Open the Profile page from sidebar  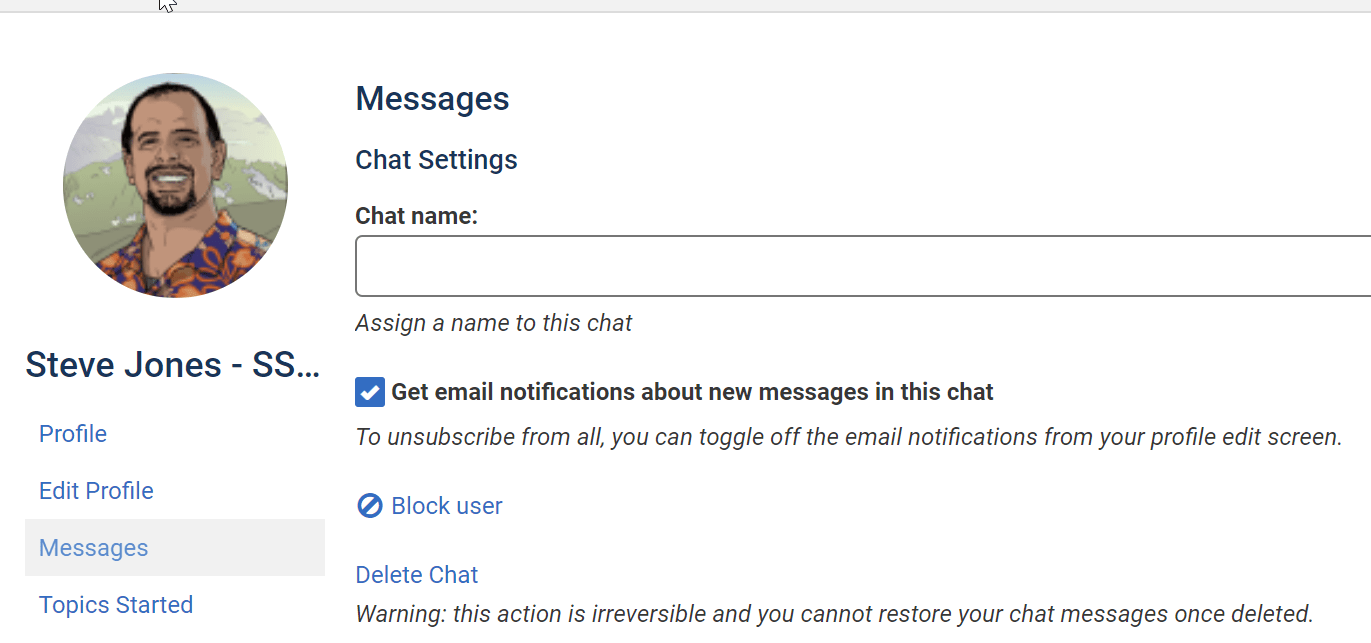click(73, 434)
